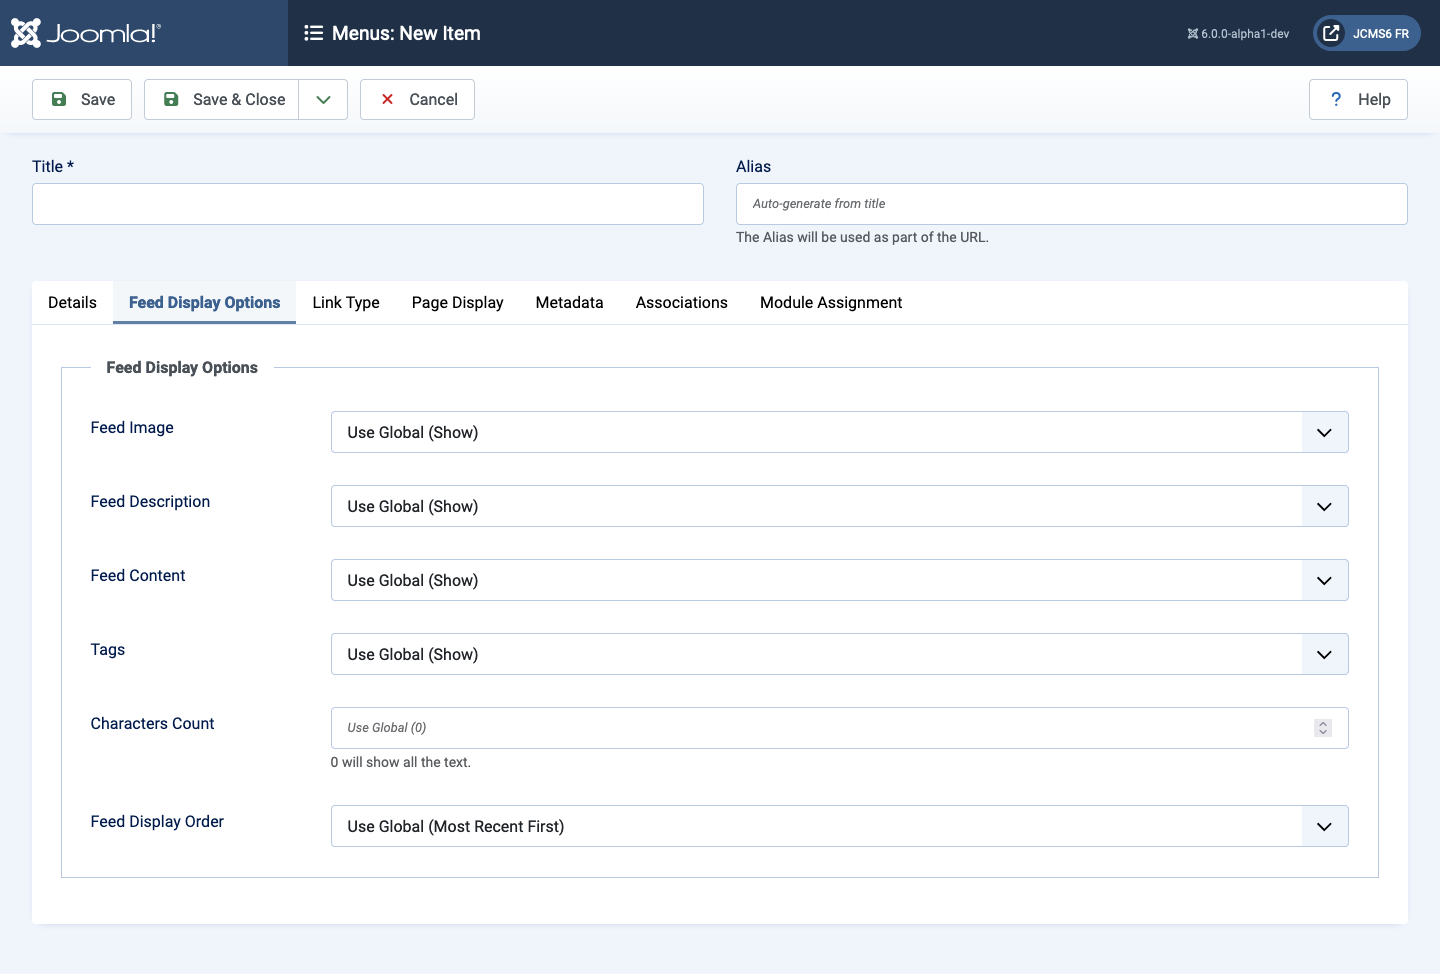
Task: Click the Characters Count spinner arrows
Action: [x=1323, y=728]
